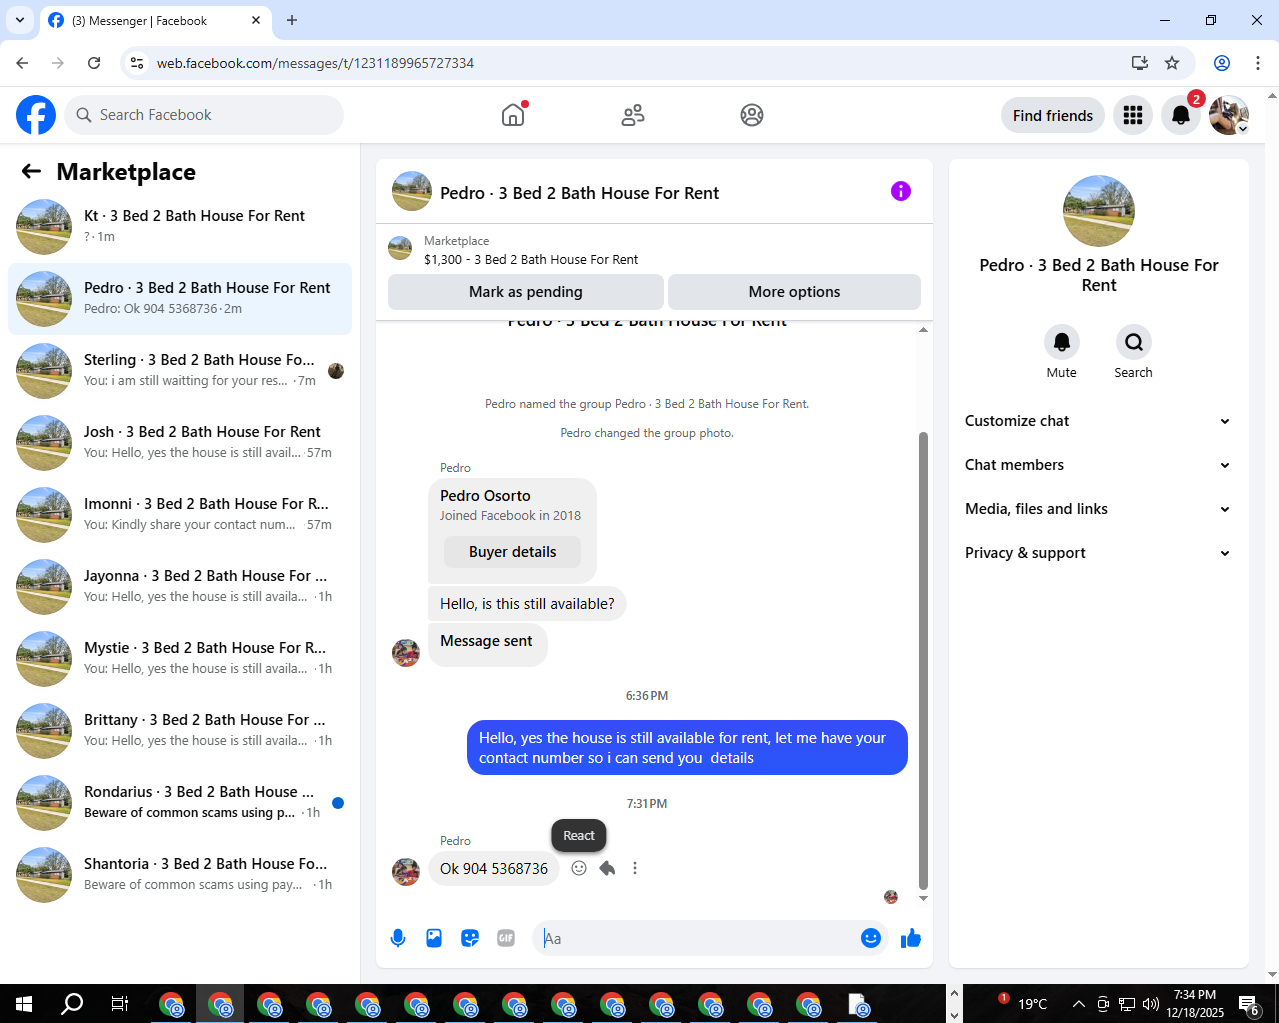Open Windows Start menu
Viewport: 1279px width, 1023px height.
(24, 1004)
